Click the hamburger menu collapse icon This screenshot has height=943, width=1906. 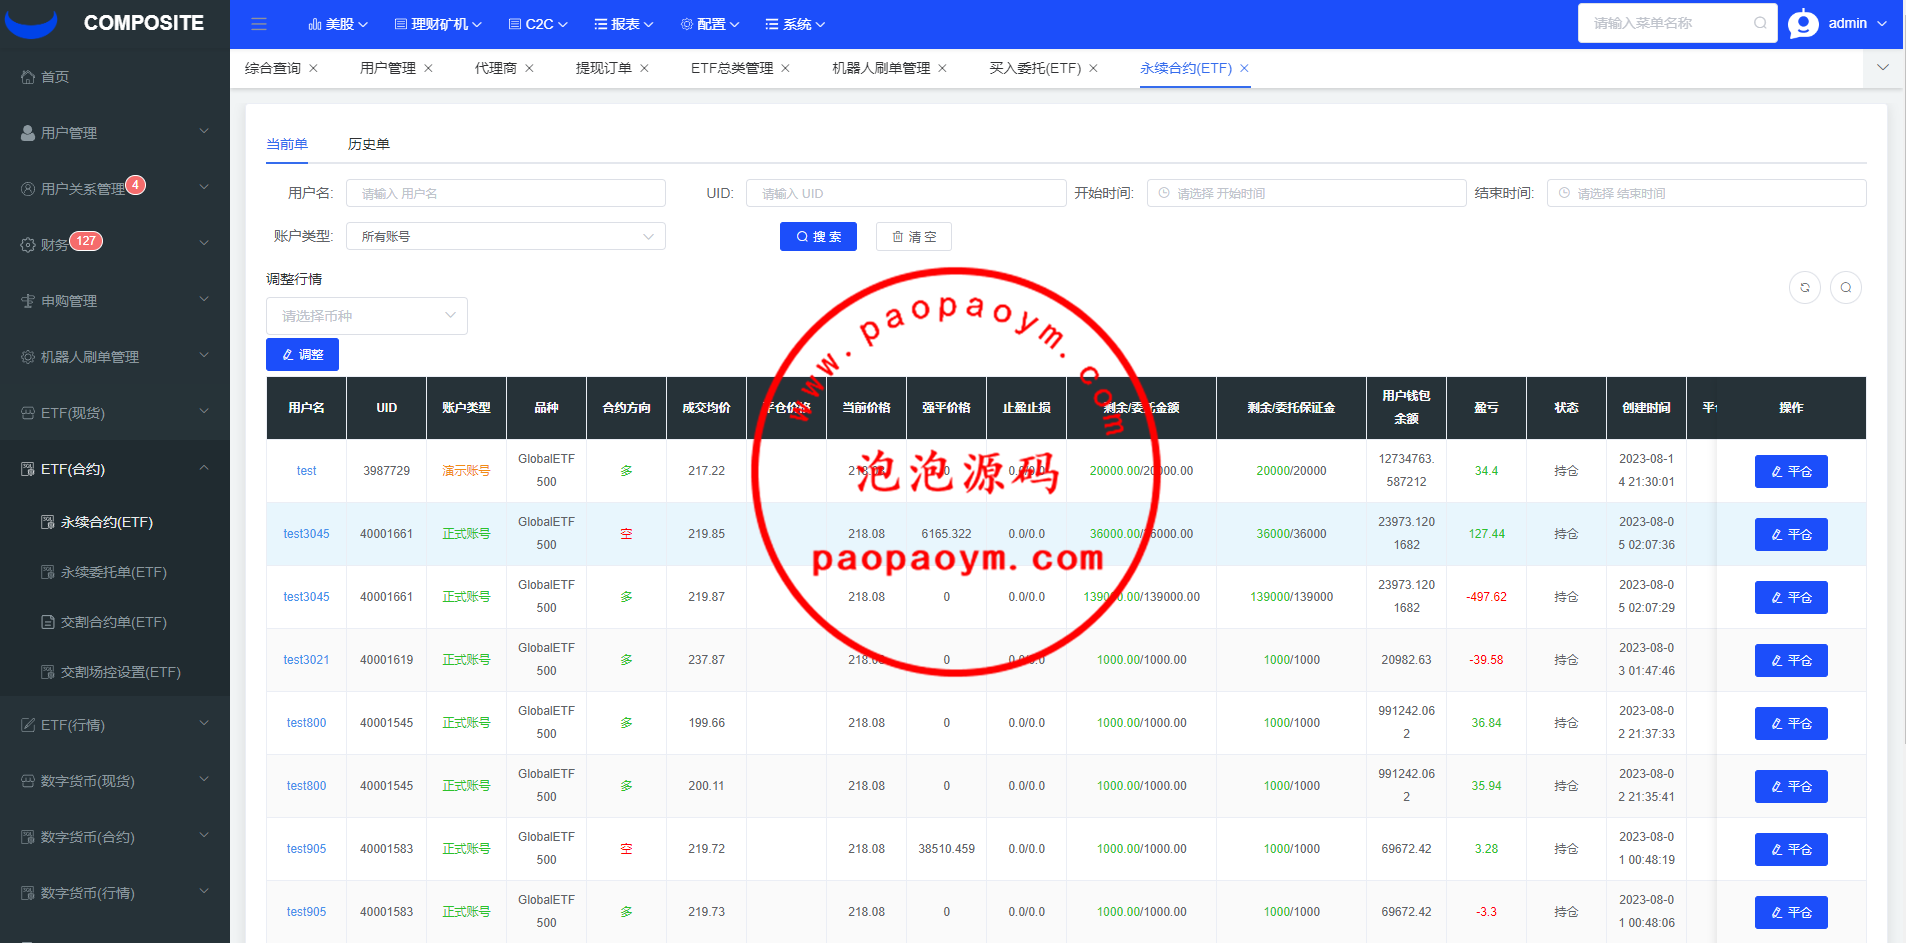coord(259,24)
